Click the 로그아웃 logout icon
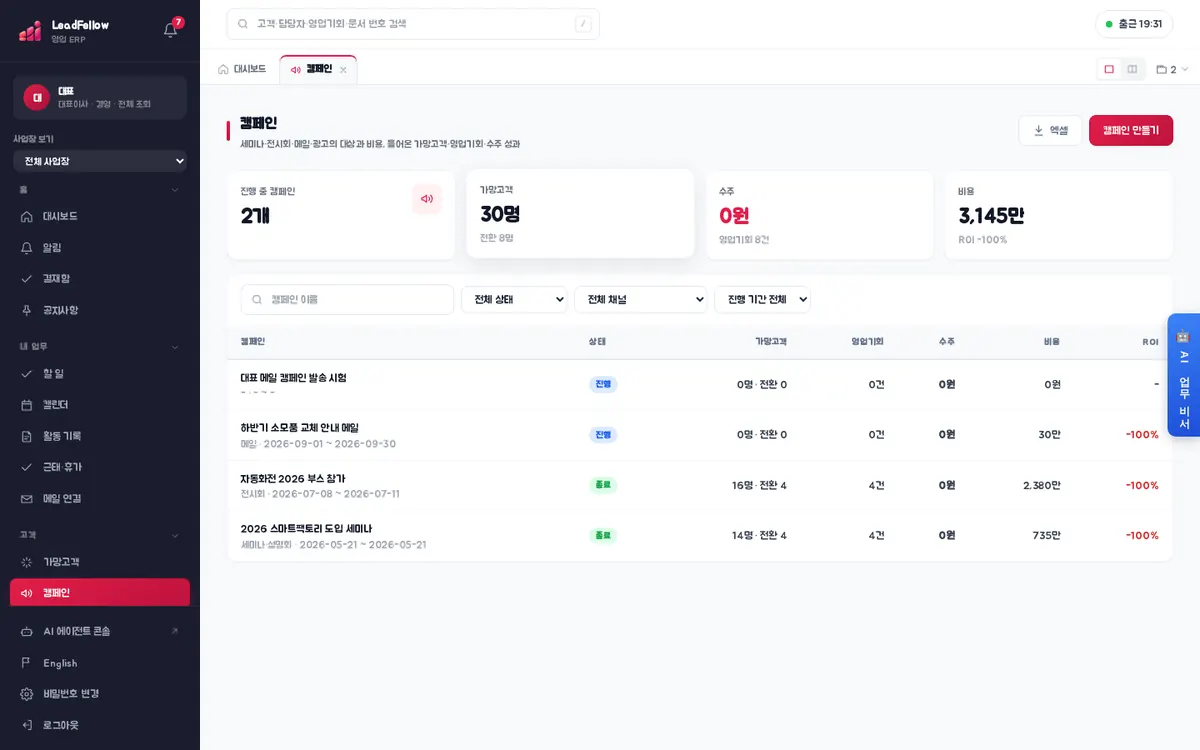This screenshot has height=750, width=1200. pos(27,725)
